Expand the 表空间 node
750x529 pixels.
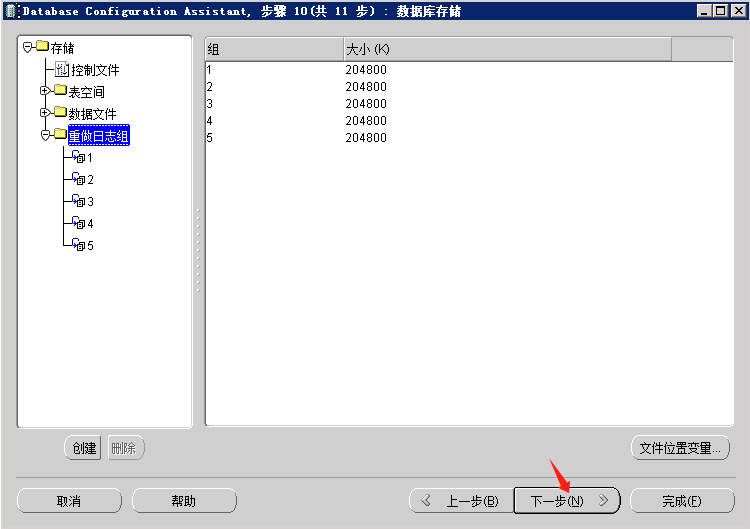[45, 90]
